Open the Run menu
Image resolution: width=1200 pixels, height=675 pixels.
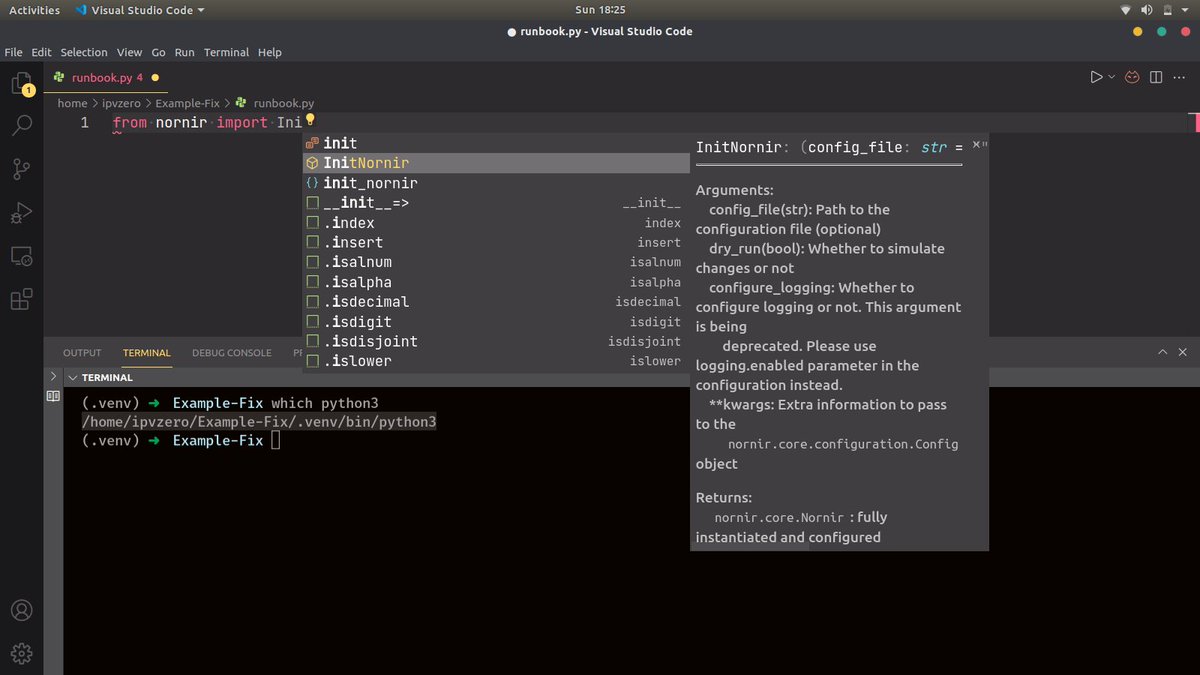pos(185,52)
